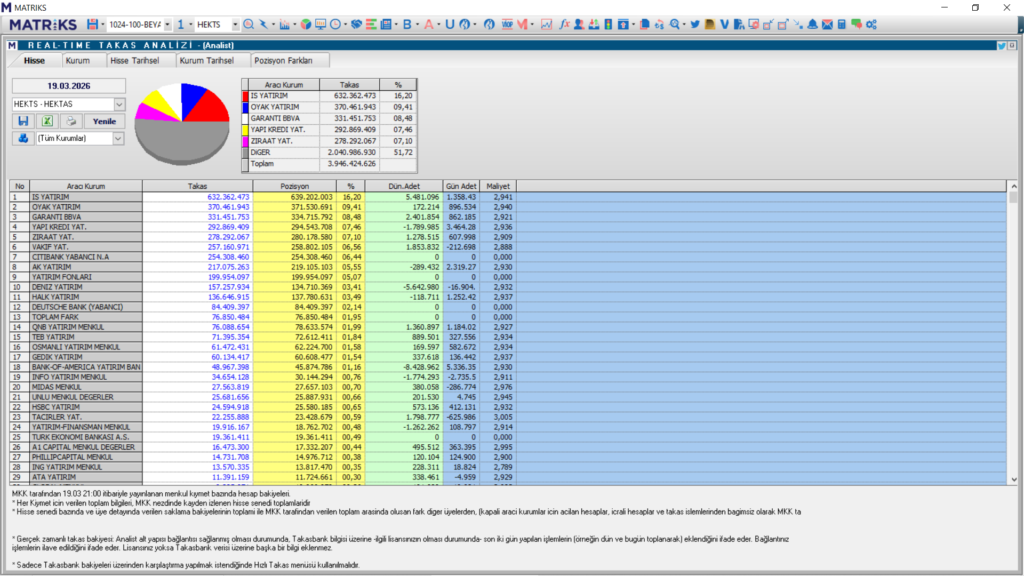Click the red IS YATIRIM color swatch in the legend

246,96
